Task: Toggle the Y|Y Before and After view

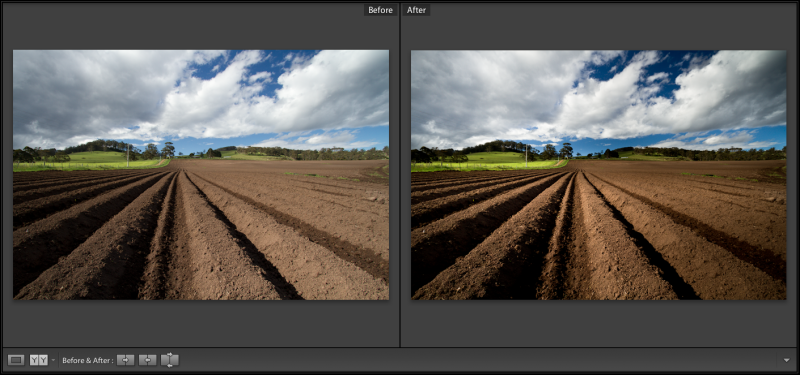Action: point(39,360)
